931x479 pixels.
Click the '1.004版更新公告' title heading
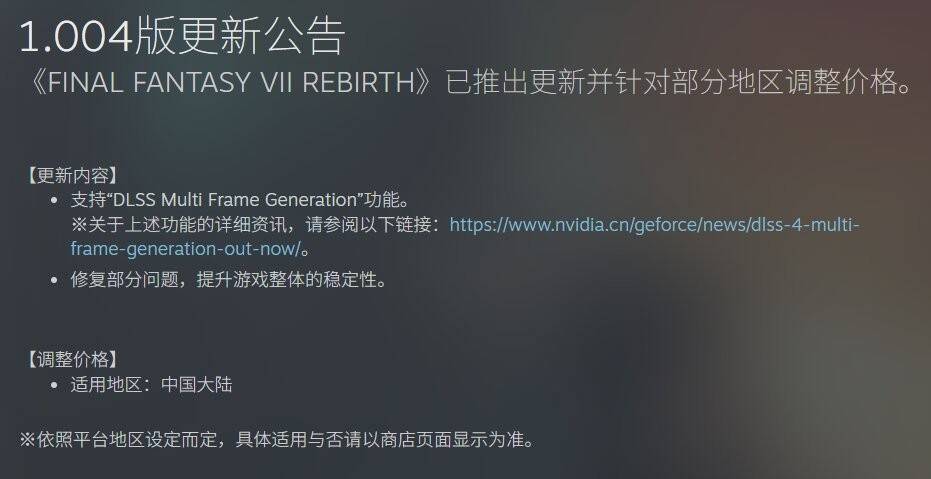183,36
